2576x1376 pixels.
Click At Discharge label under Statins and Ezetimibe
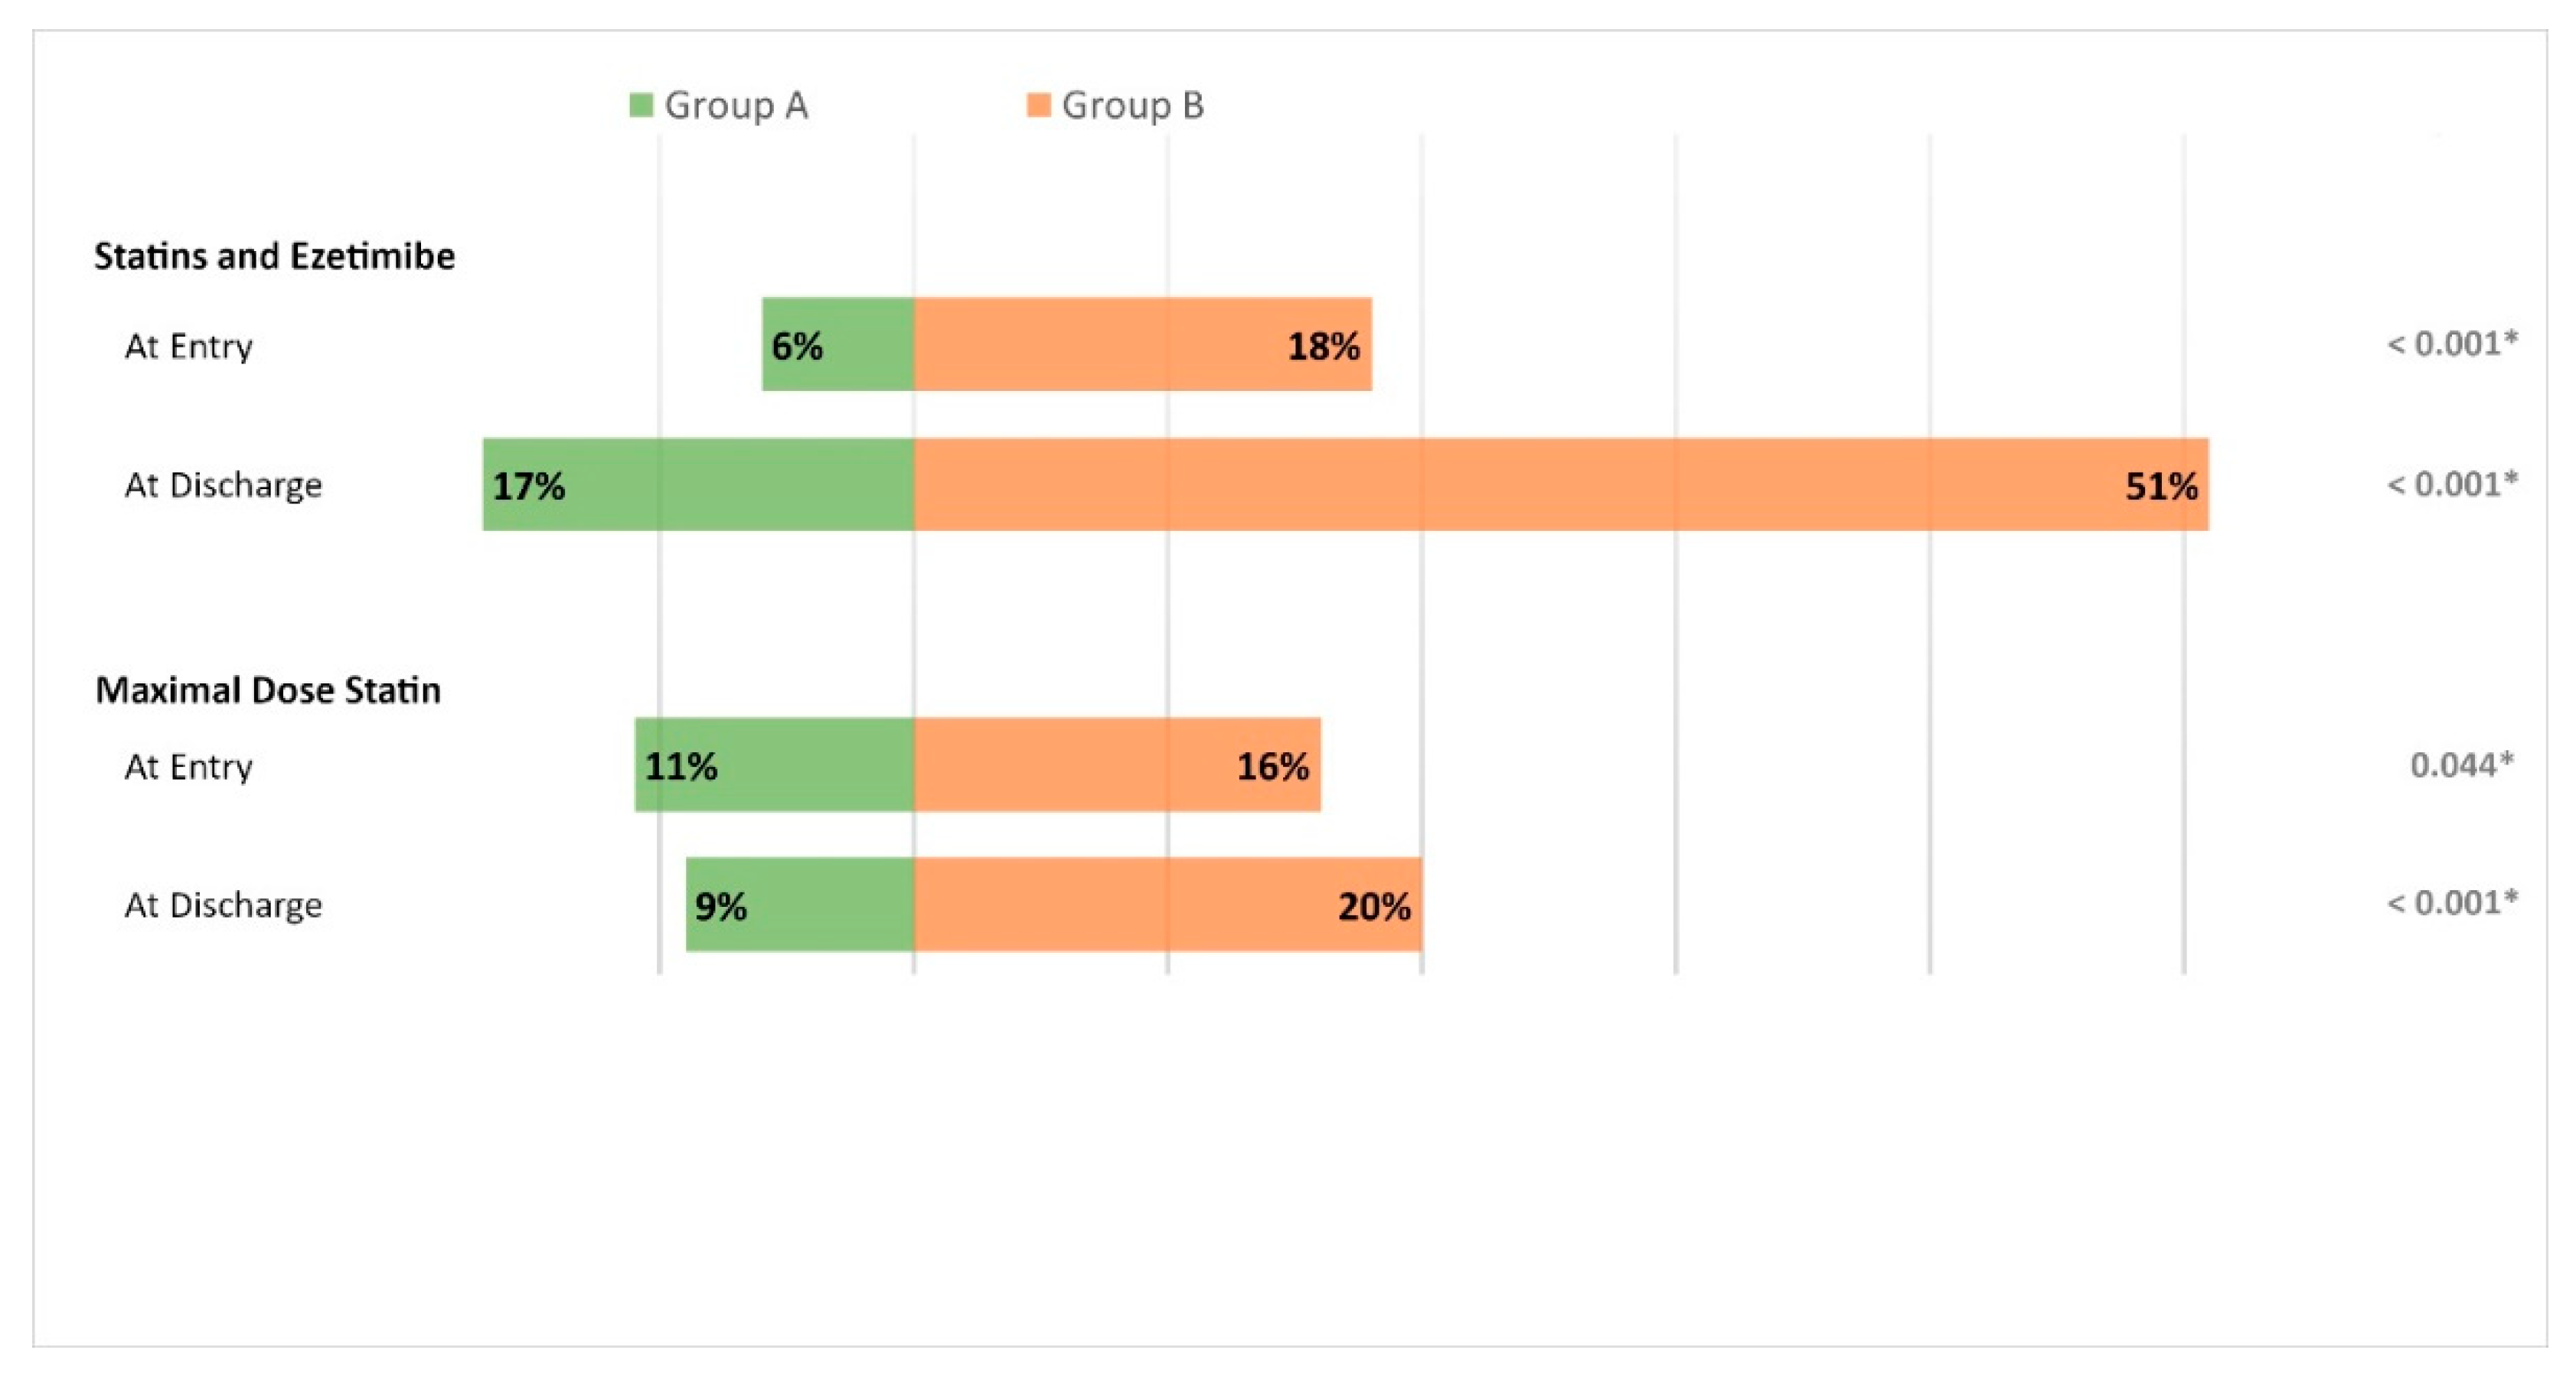coord(223,485)
